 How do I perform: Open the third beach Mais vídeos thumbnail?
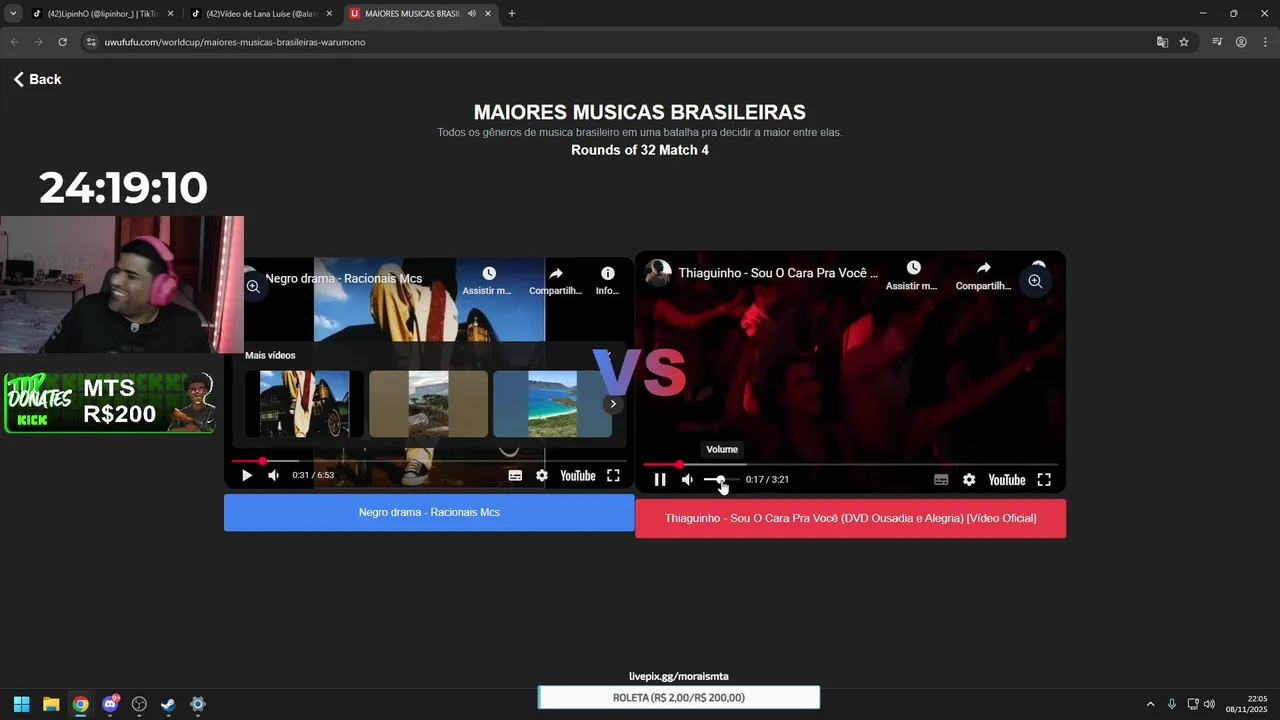[552, 404]
